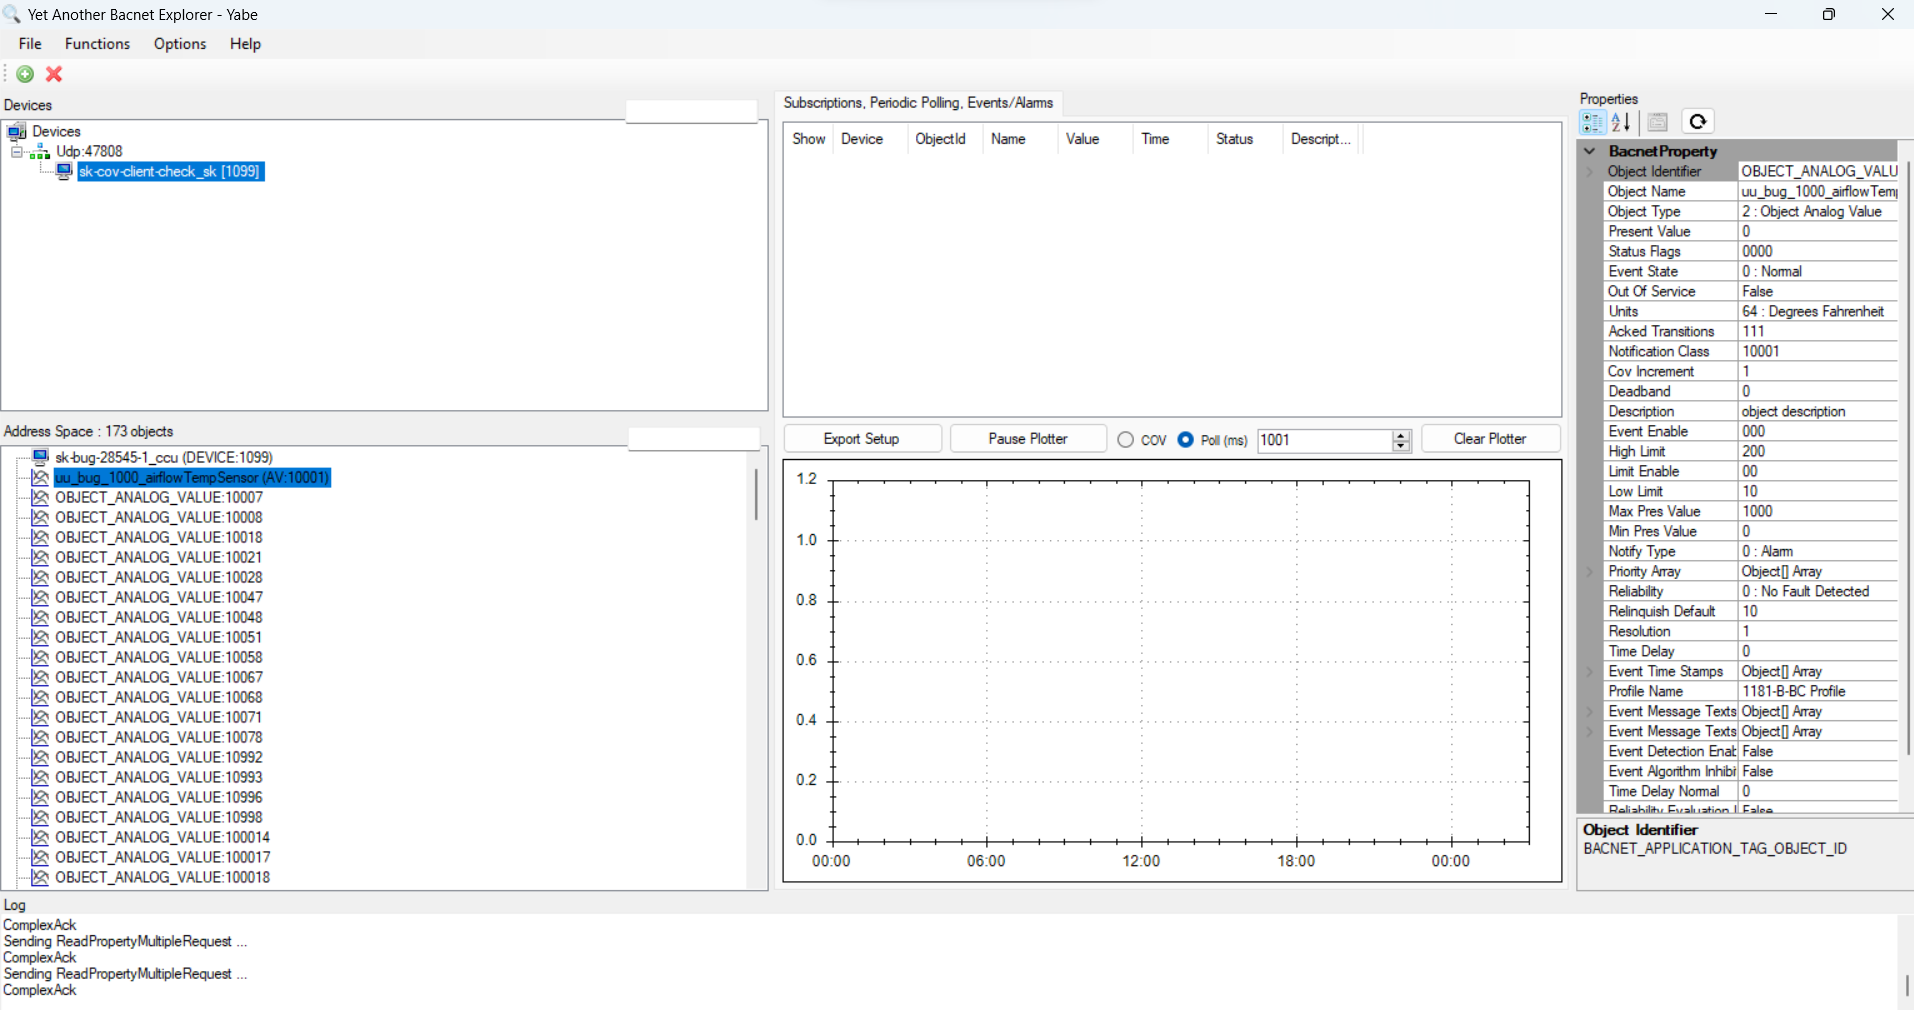This screenshot has width=1914, height=1010.
Task: Click the refresh properties icon
Action: [1698, 122]
